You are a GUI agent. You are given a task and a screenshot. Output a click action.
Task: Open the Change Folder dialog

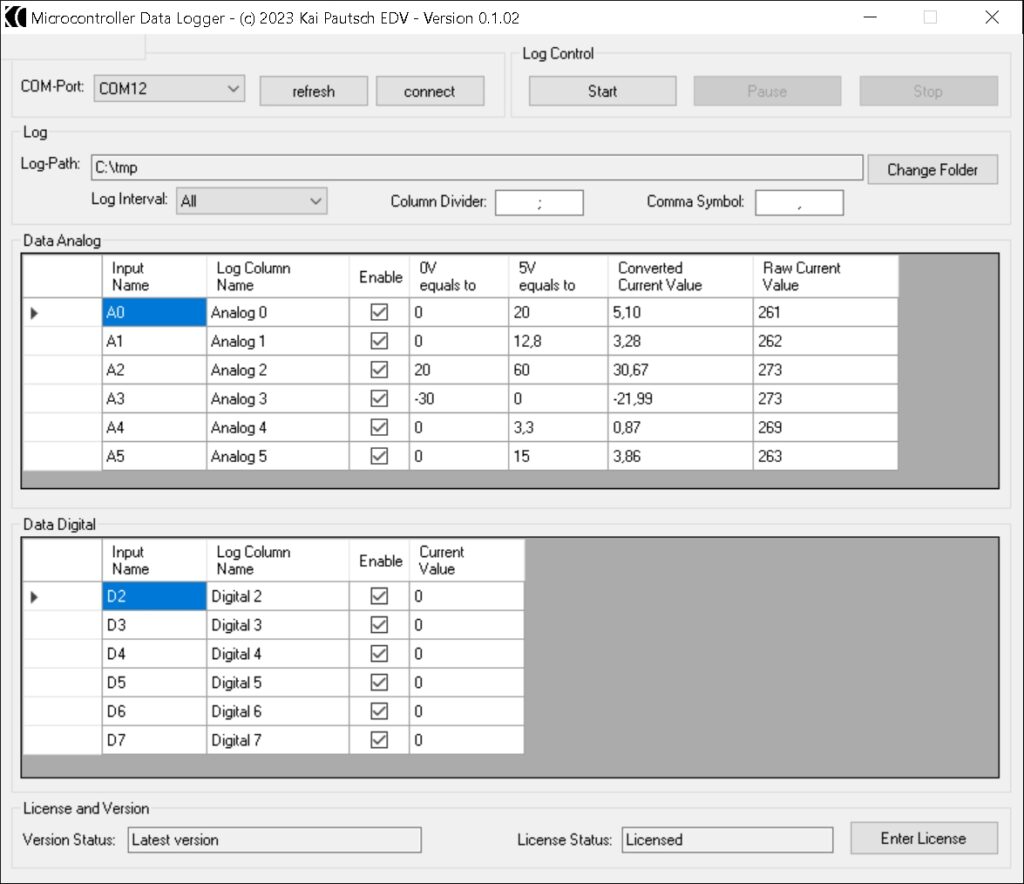(933, 170)
